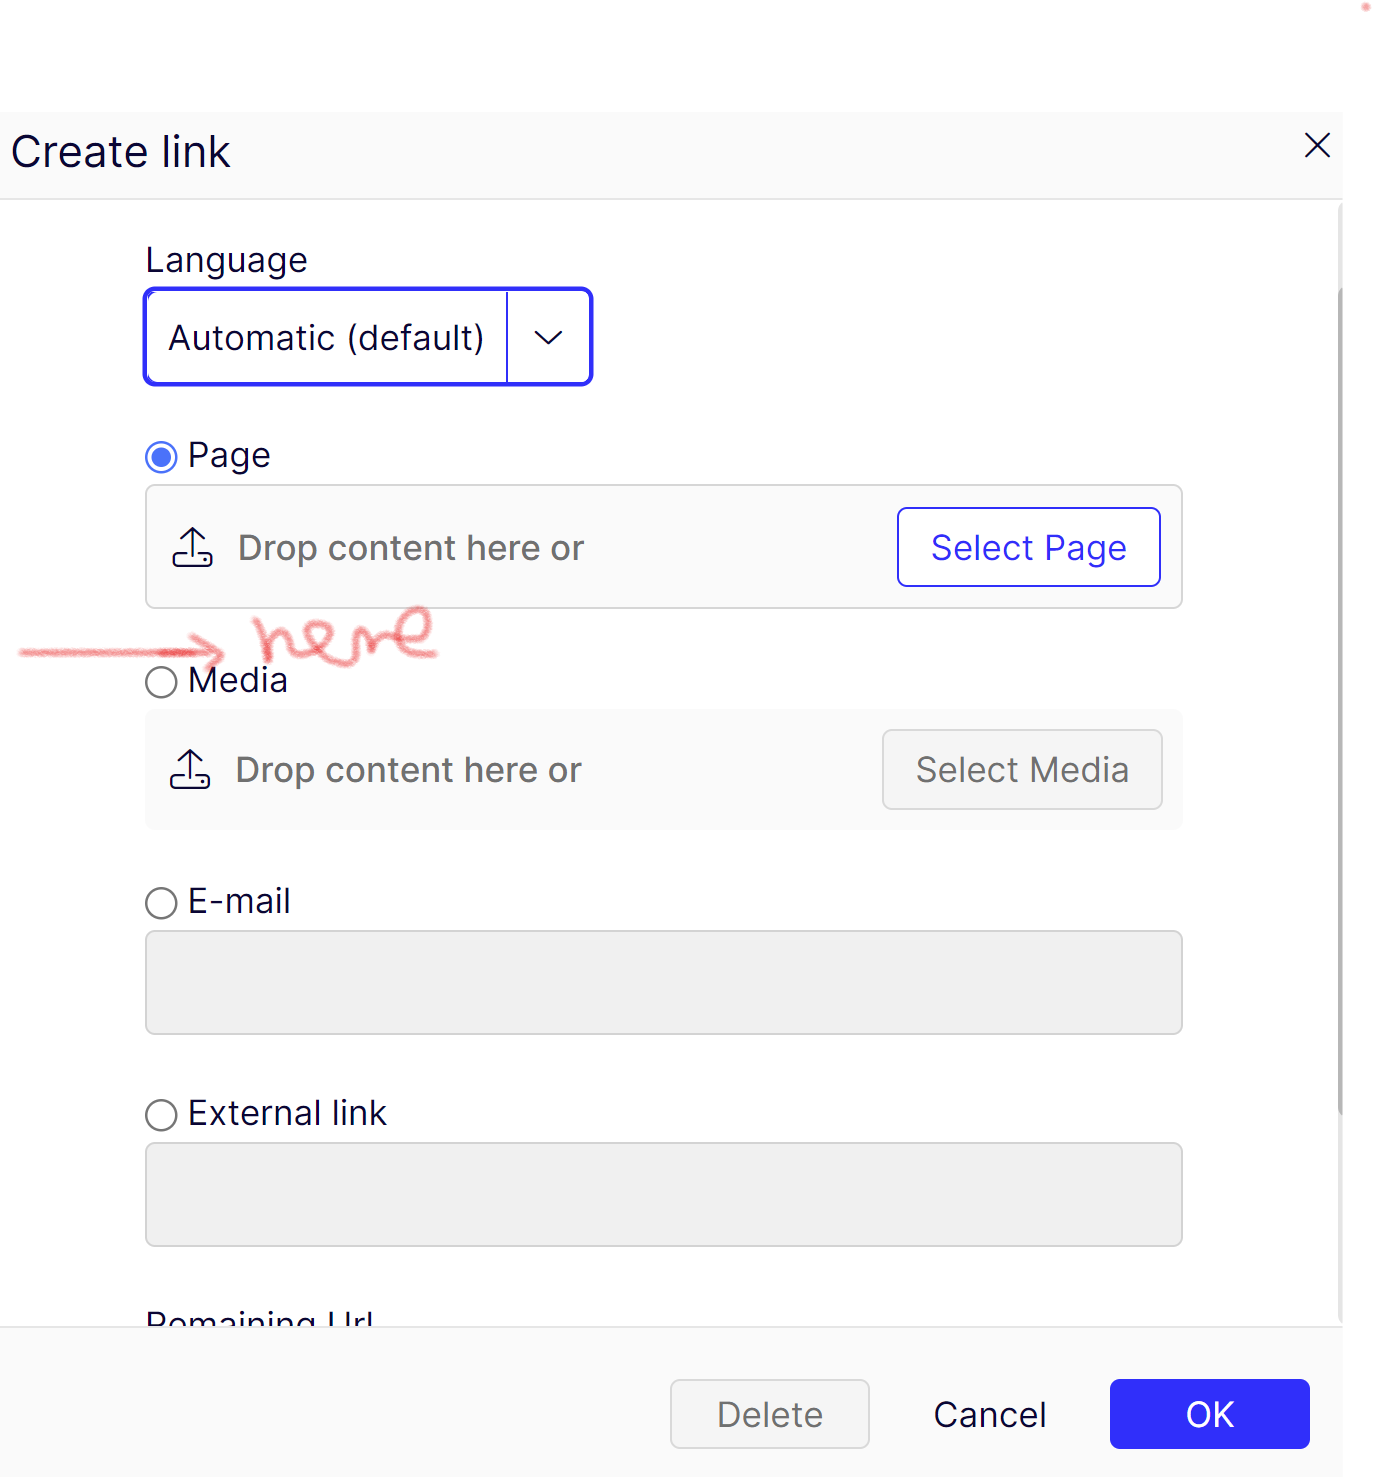The height and width of the screenshot is (1477, 1373).
Task: Select the Page radio button
Action: [161, 457]
